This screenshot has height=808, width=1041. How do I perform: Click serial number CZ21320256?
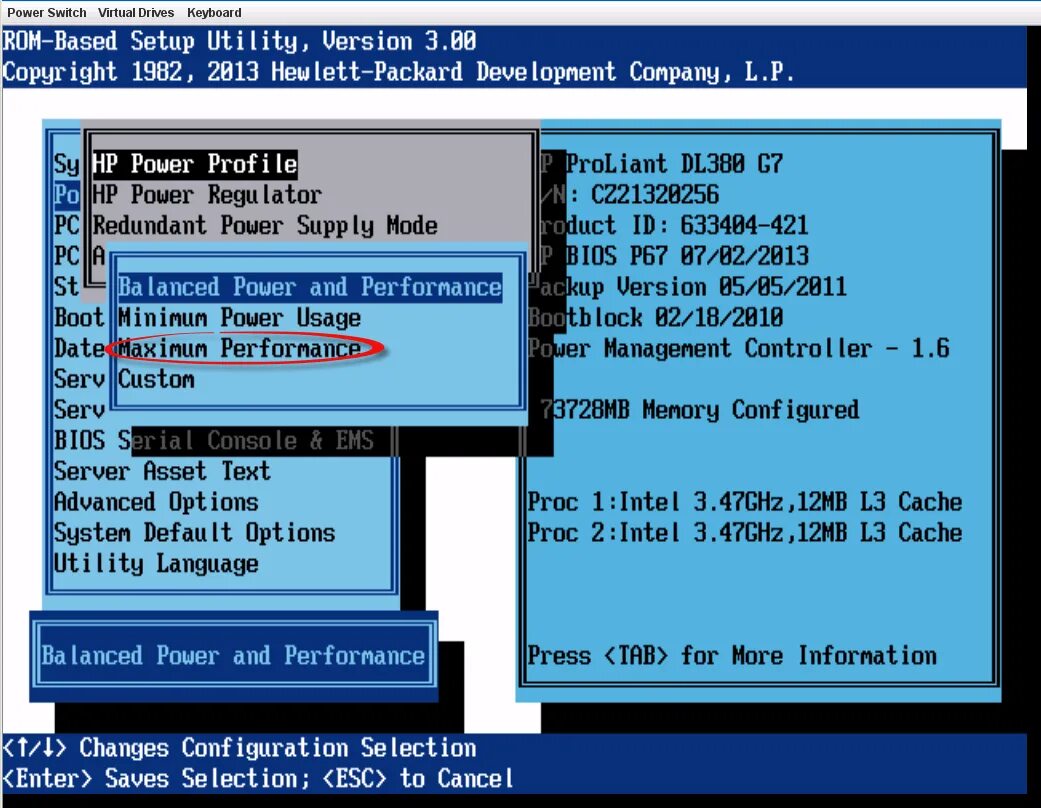coord(655,195)
